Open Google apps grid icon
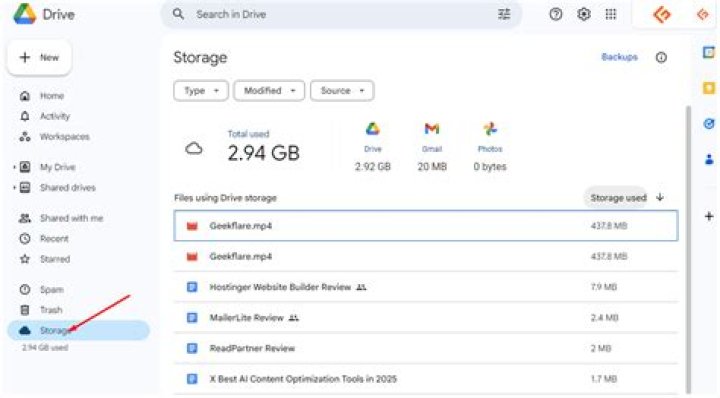Viewport: 720px width, 398px height. [611, 14]
